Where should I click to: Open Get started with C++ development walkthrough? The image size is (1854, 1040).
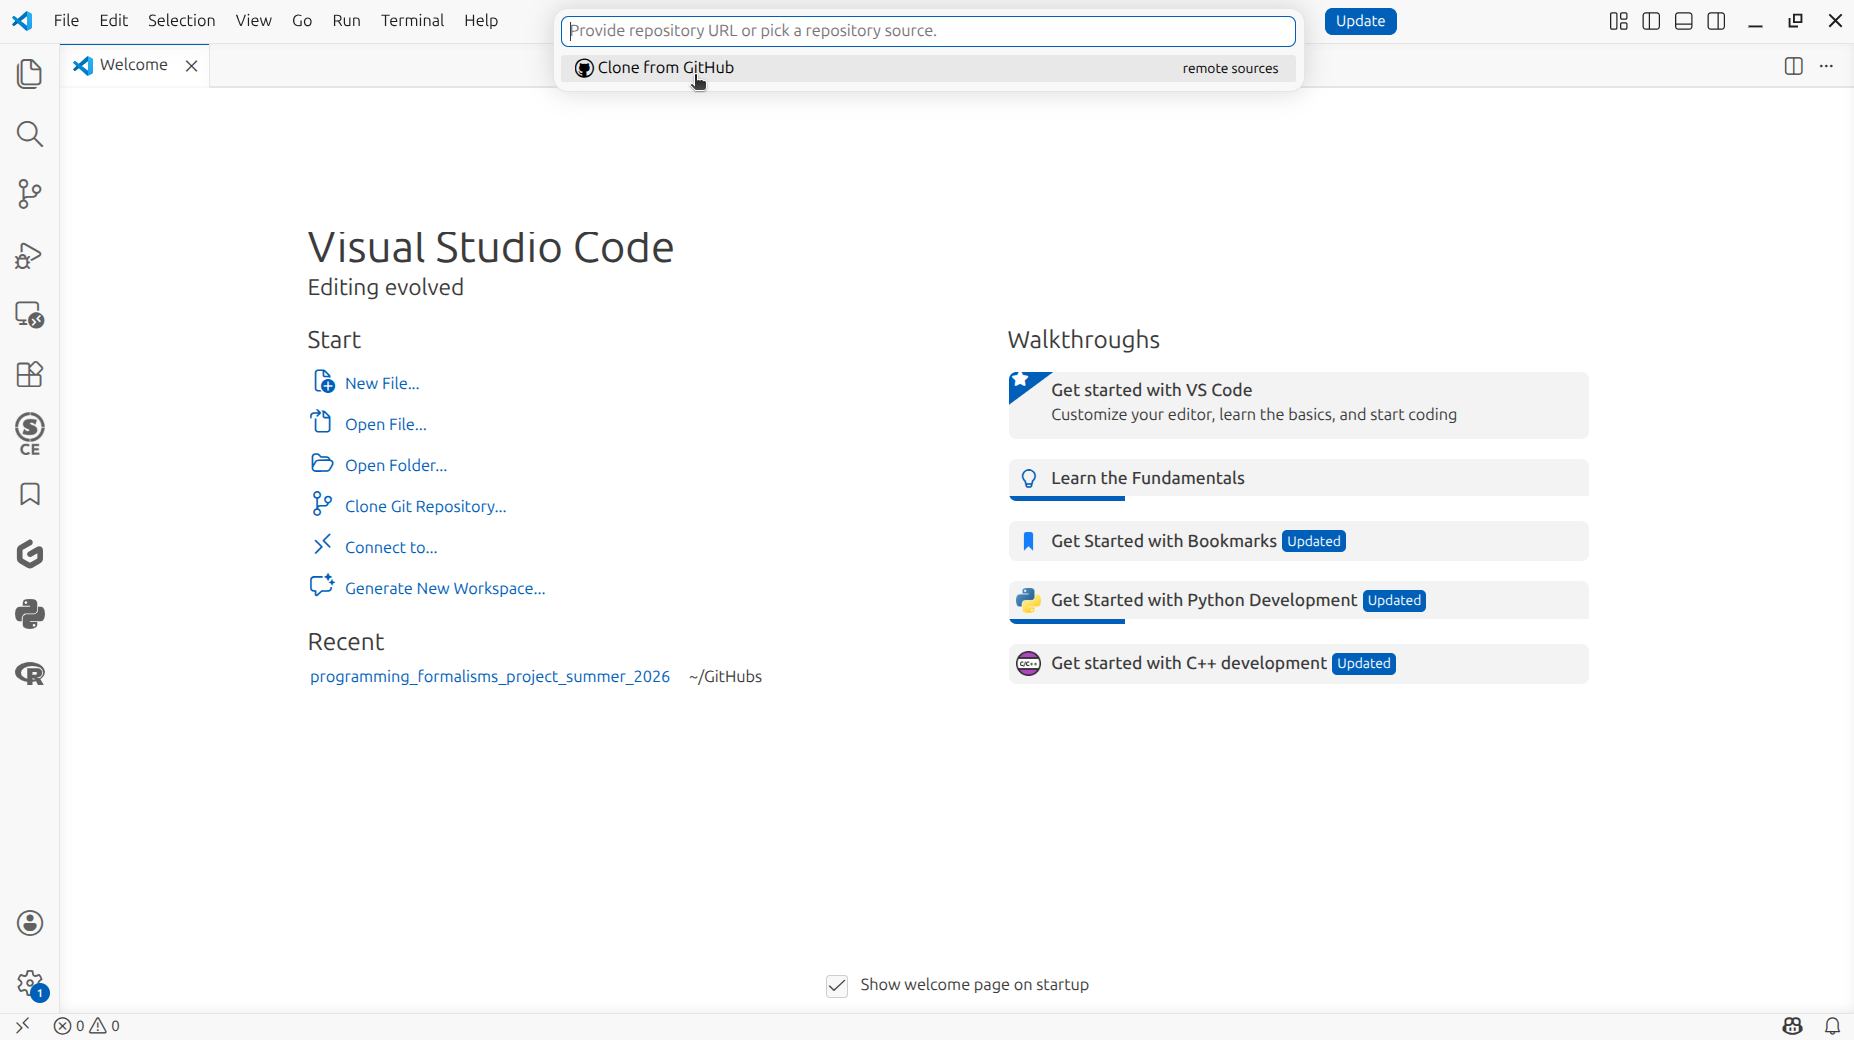1298,664
